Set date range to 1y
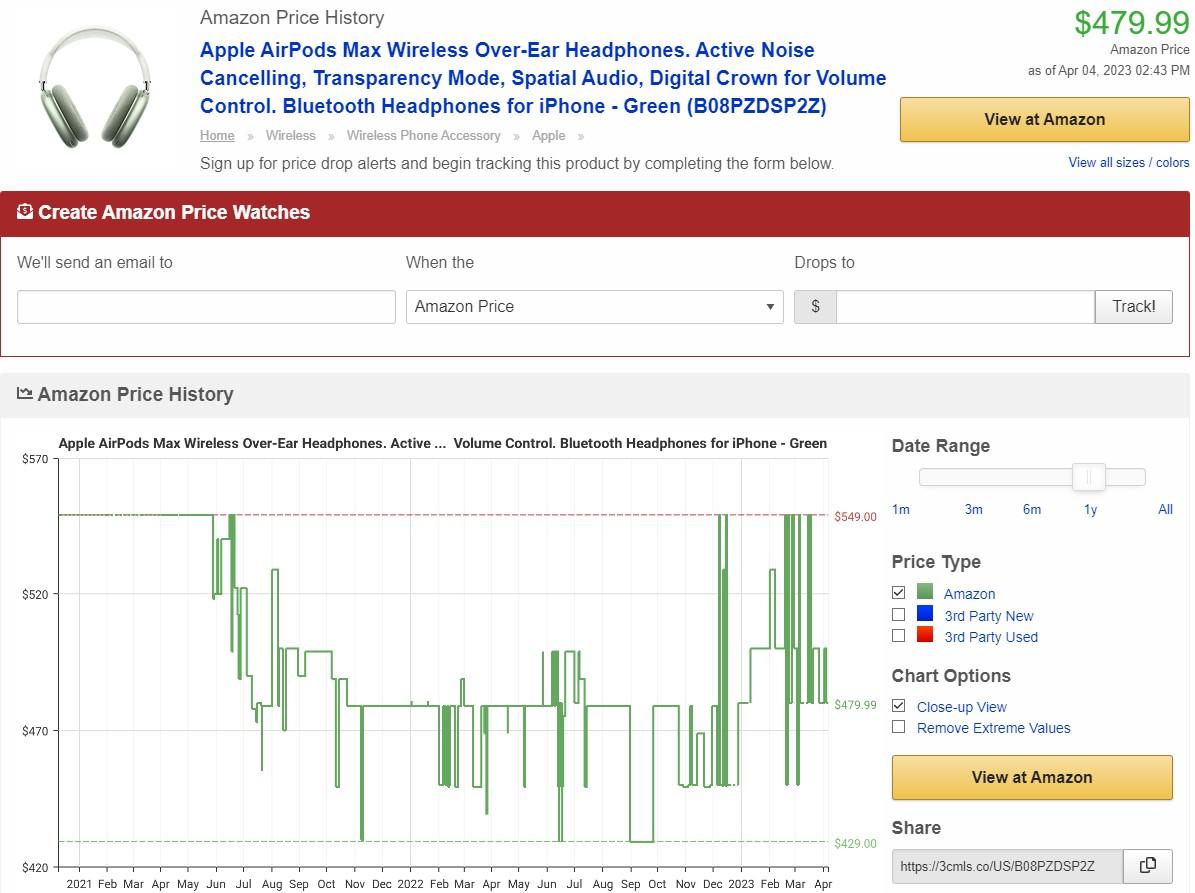 (1091, 509)
